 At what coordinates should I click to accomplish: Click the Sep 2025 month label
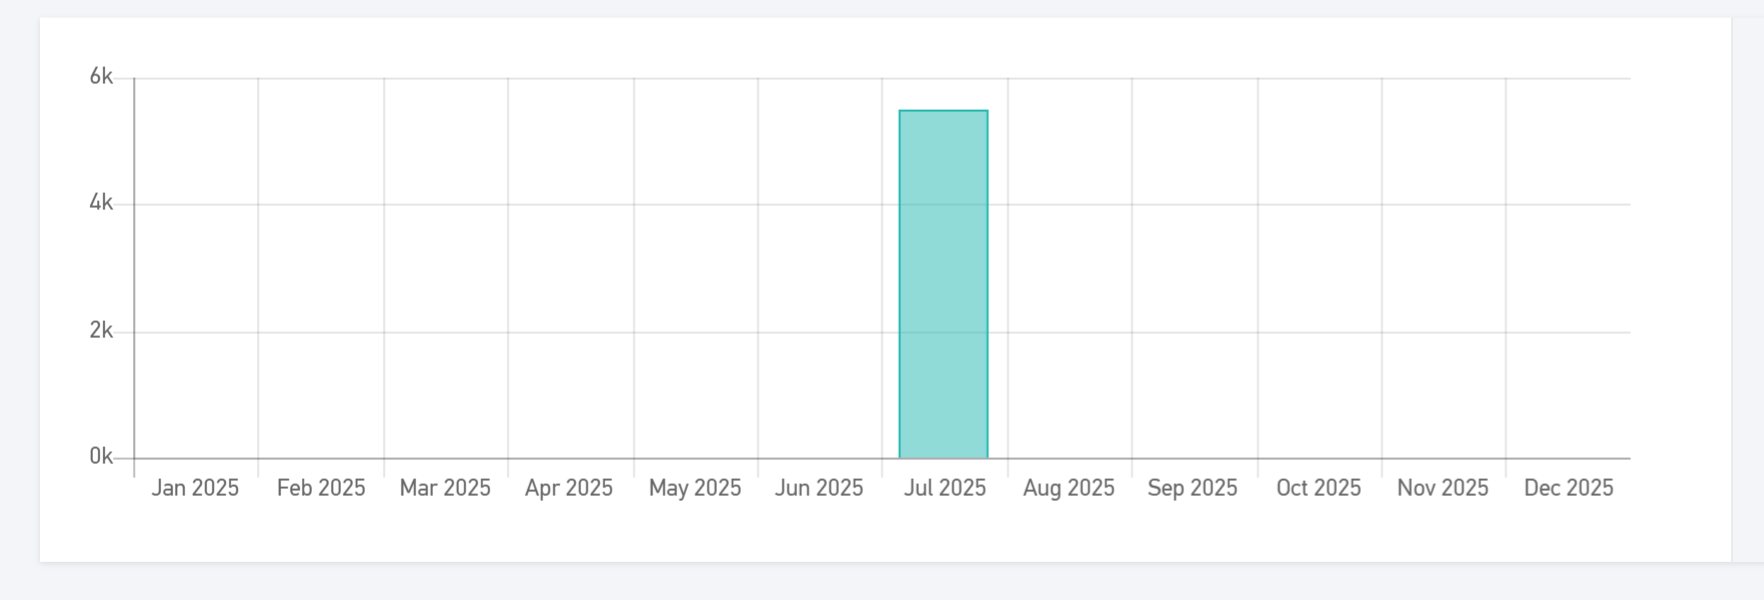coord(1192,488)
